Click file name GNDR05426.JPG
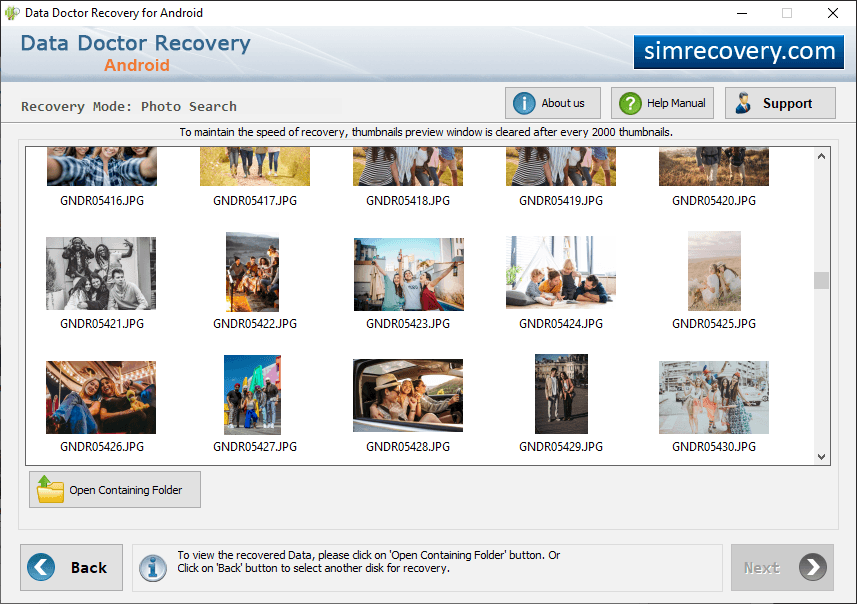Viewport: 857px width, 604px height. click(102, 447)
